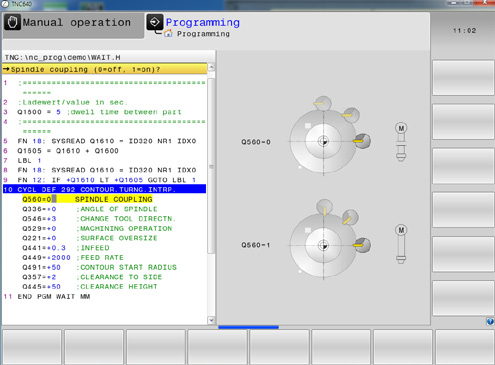Click parameter Q529=+0 MACHINING OPERATION

(97, 228)
